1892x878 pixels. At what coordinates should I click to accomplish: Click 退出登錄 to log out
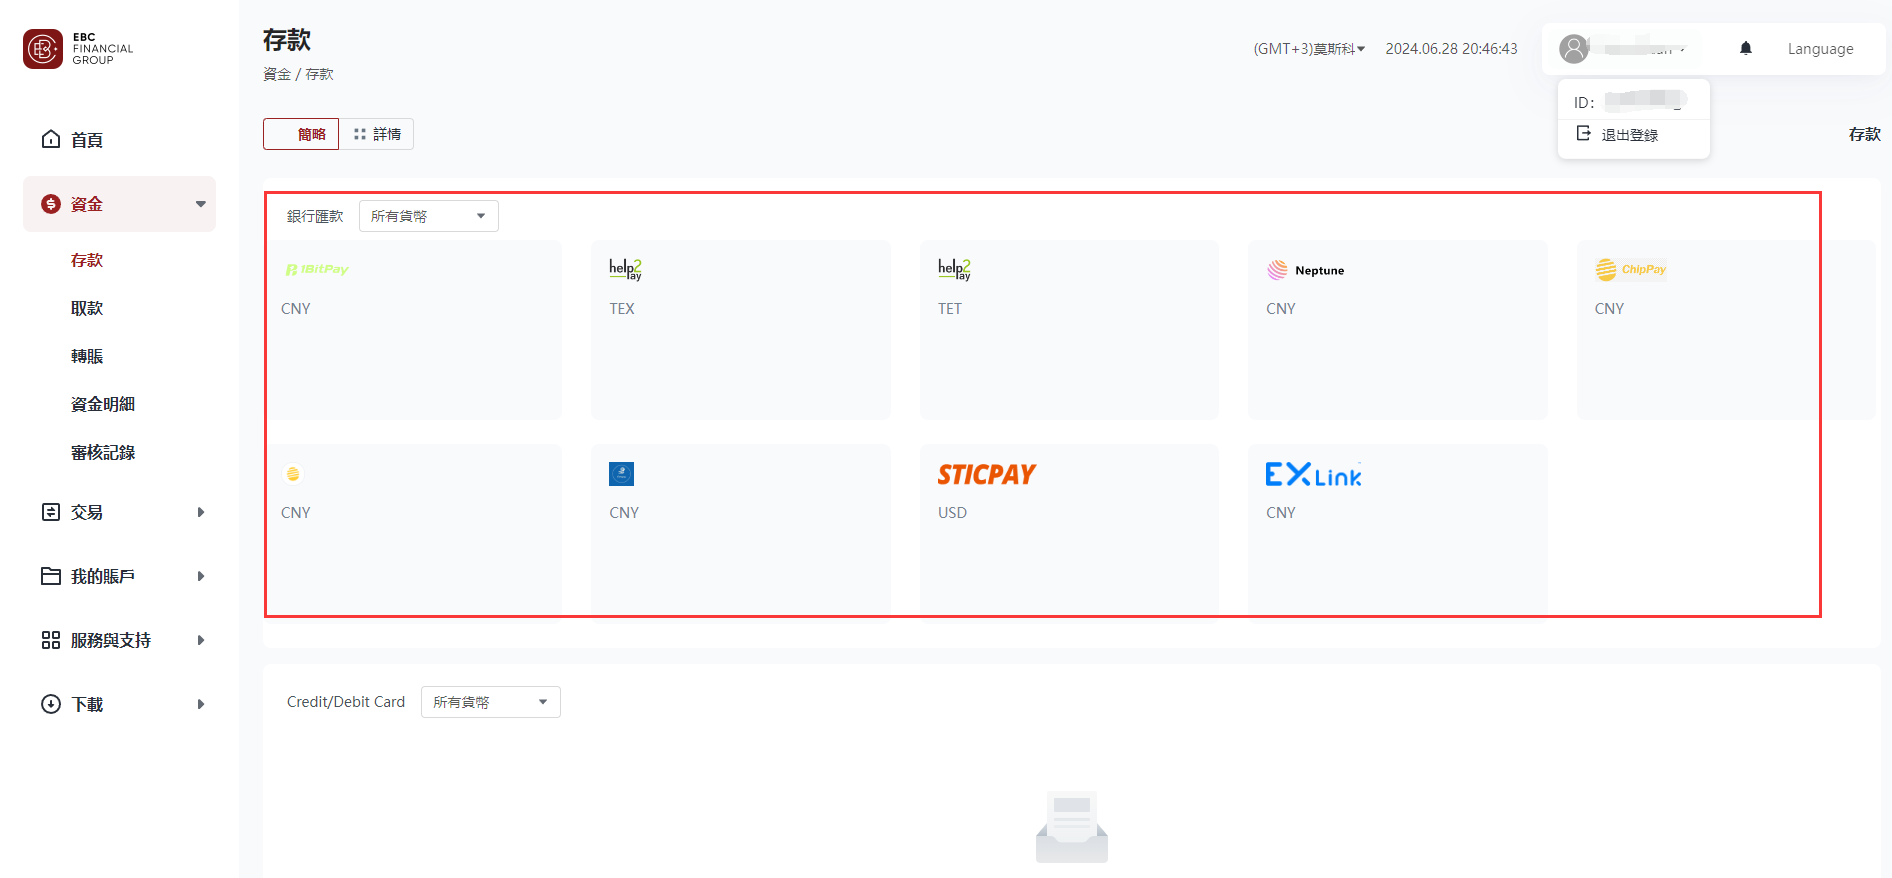click(1629, 135)
